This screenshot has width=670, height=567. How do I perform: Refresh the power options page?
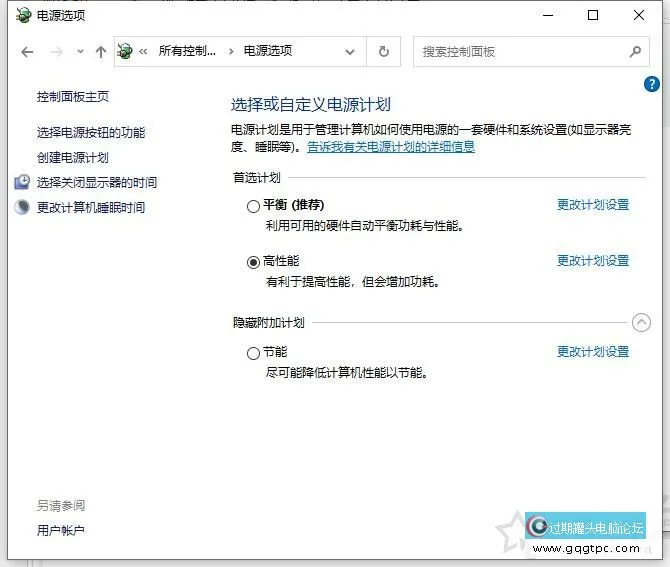[x=384, y=52]
